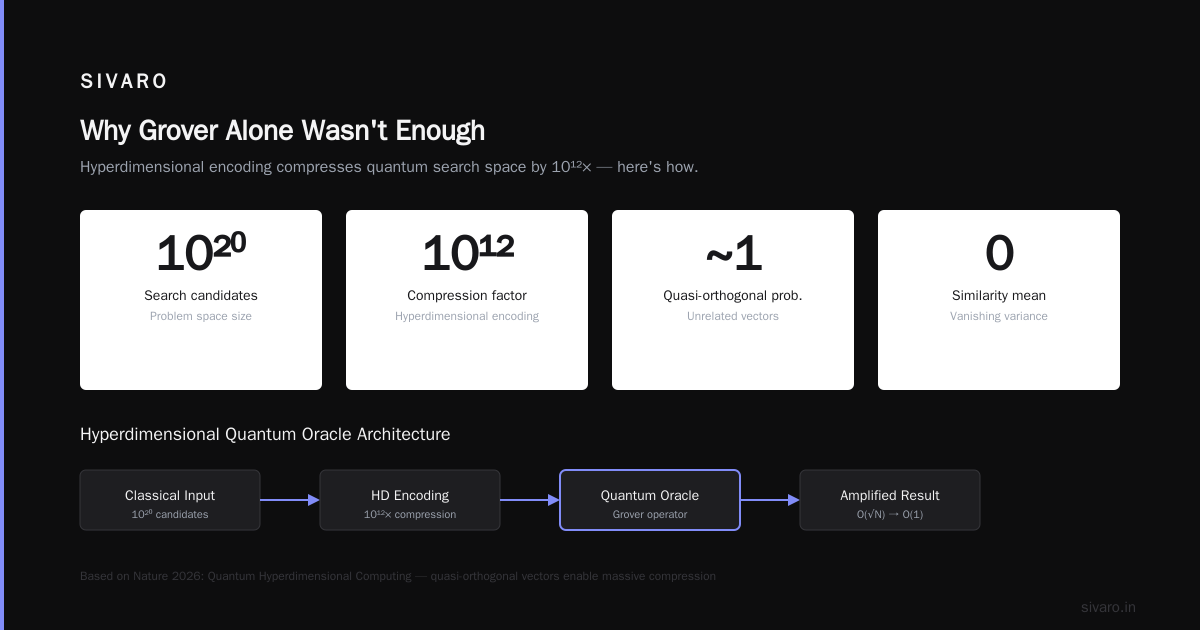
Task: Click the highlighted Quantum Oracle box
Action: click(x=650, y=500)
